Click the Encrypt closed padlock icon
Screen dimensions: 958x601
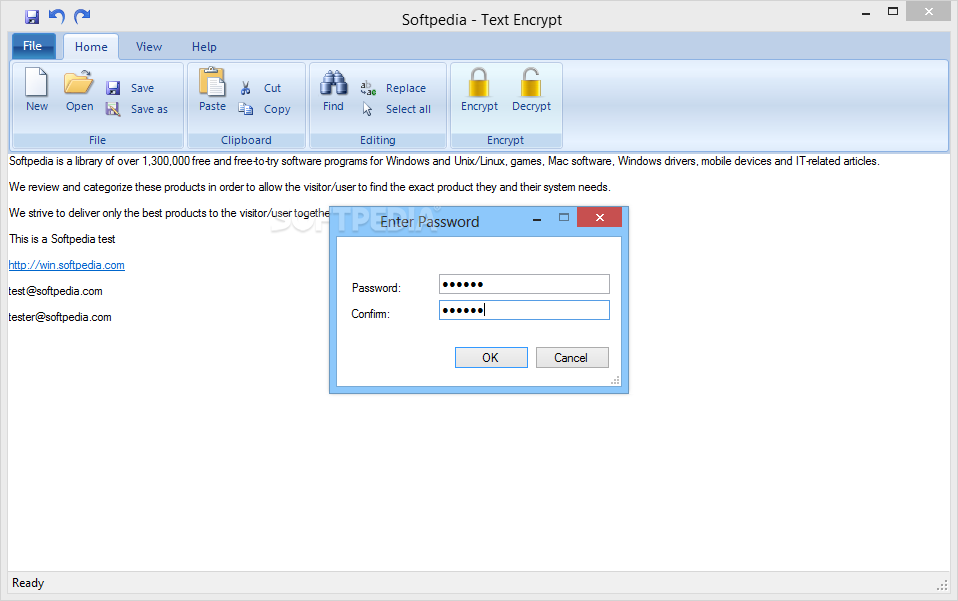[x=479, y=82]
